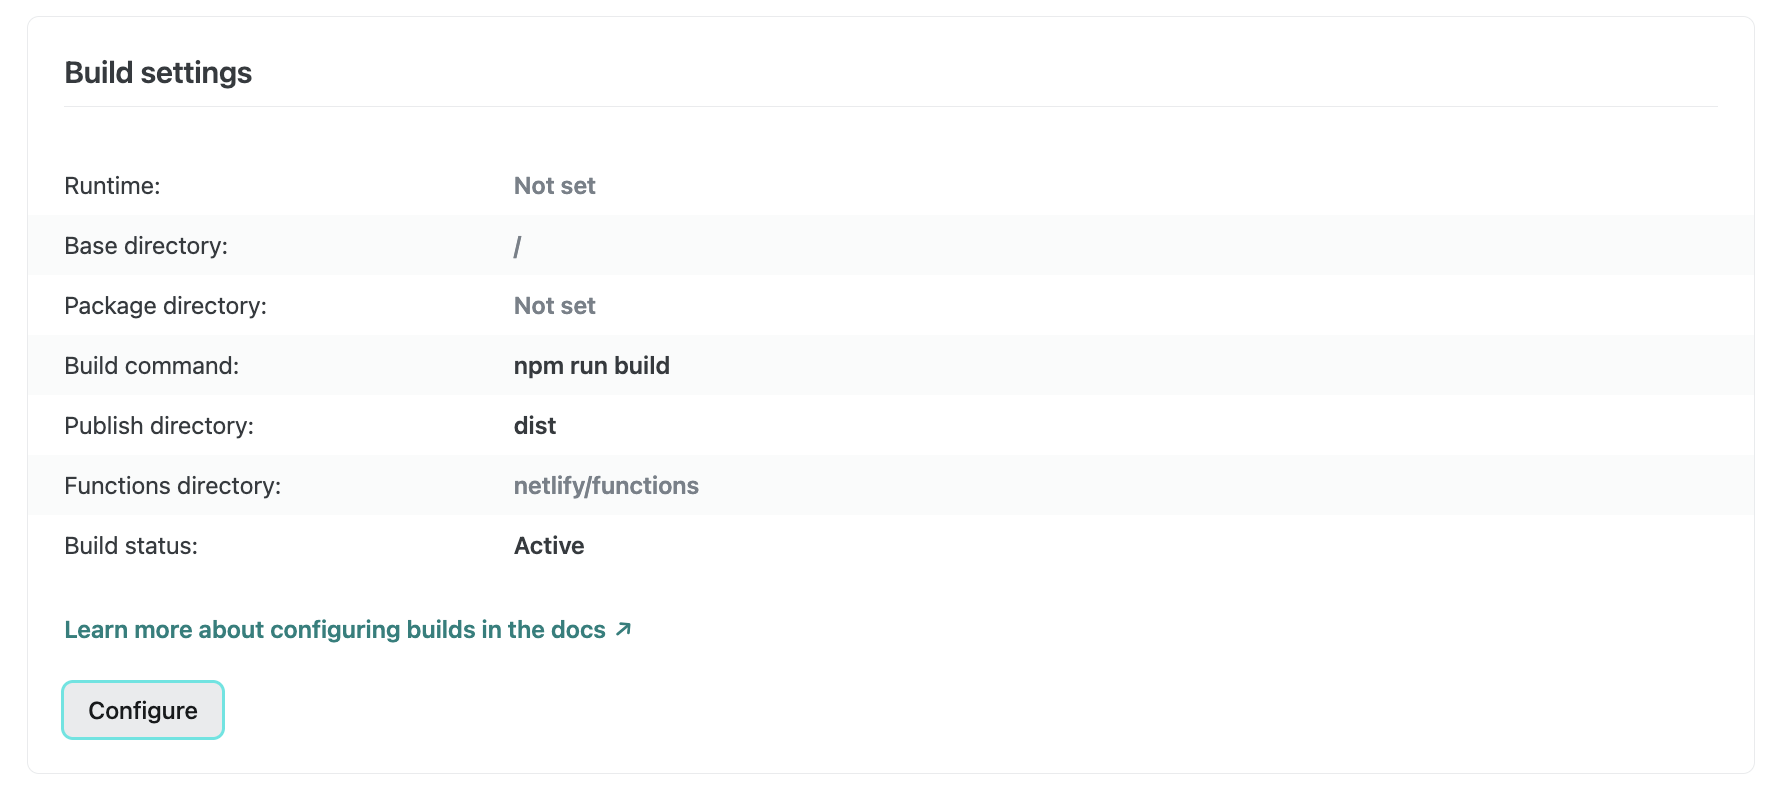Select the Runtime row showing Not set
1786x792 pixels.
point(554,185)
